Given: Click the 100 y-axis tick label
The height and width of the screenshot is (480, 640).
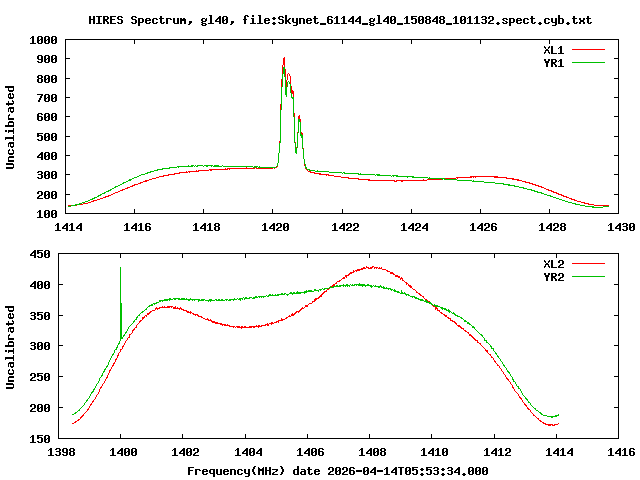Looking at the screenshot, I should point(47,214).
